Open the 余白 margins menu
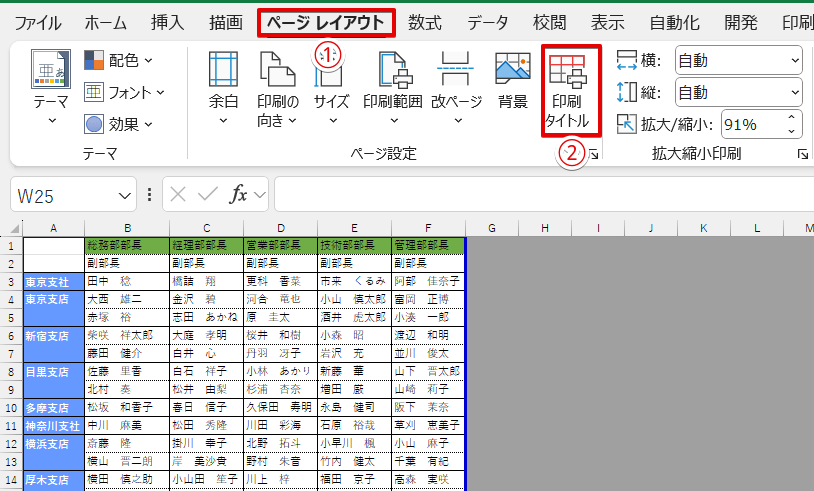 pyautogui.click(x=223, y=87)
